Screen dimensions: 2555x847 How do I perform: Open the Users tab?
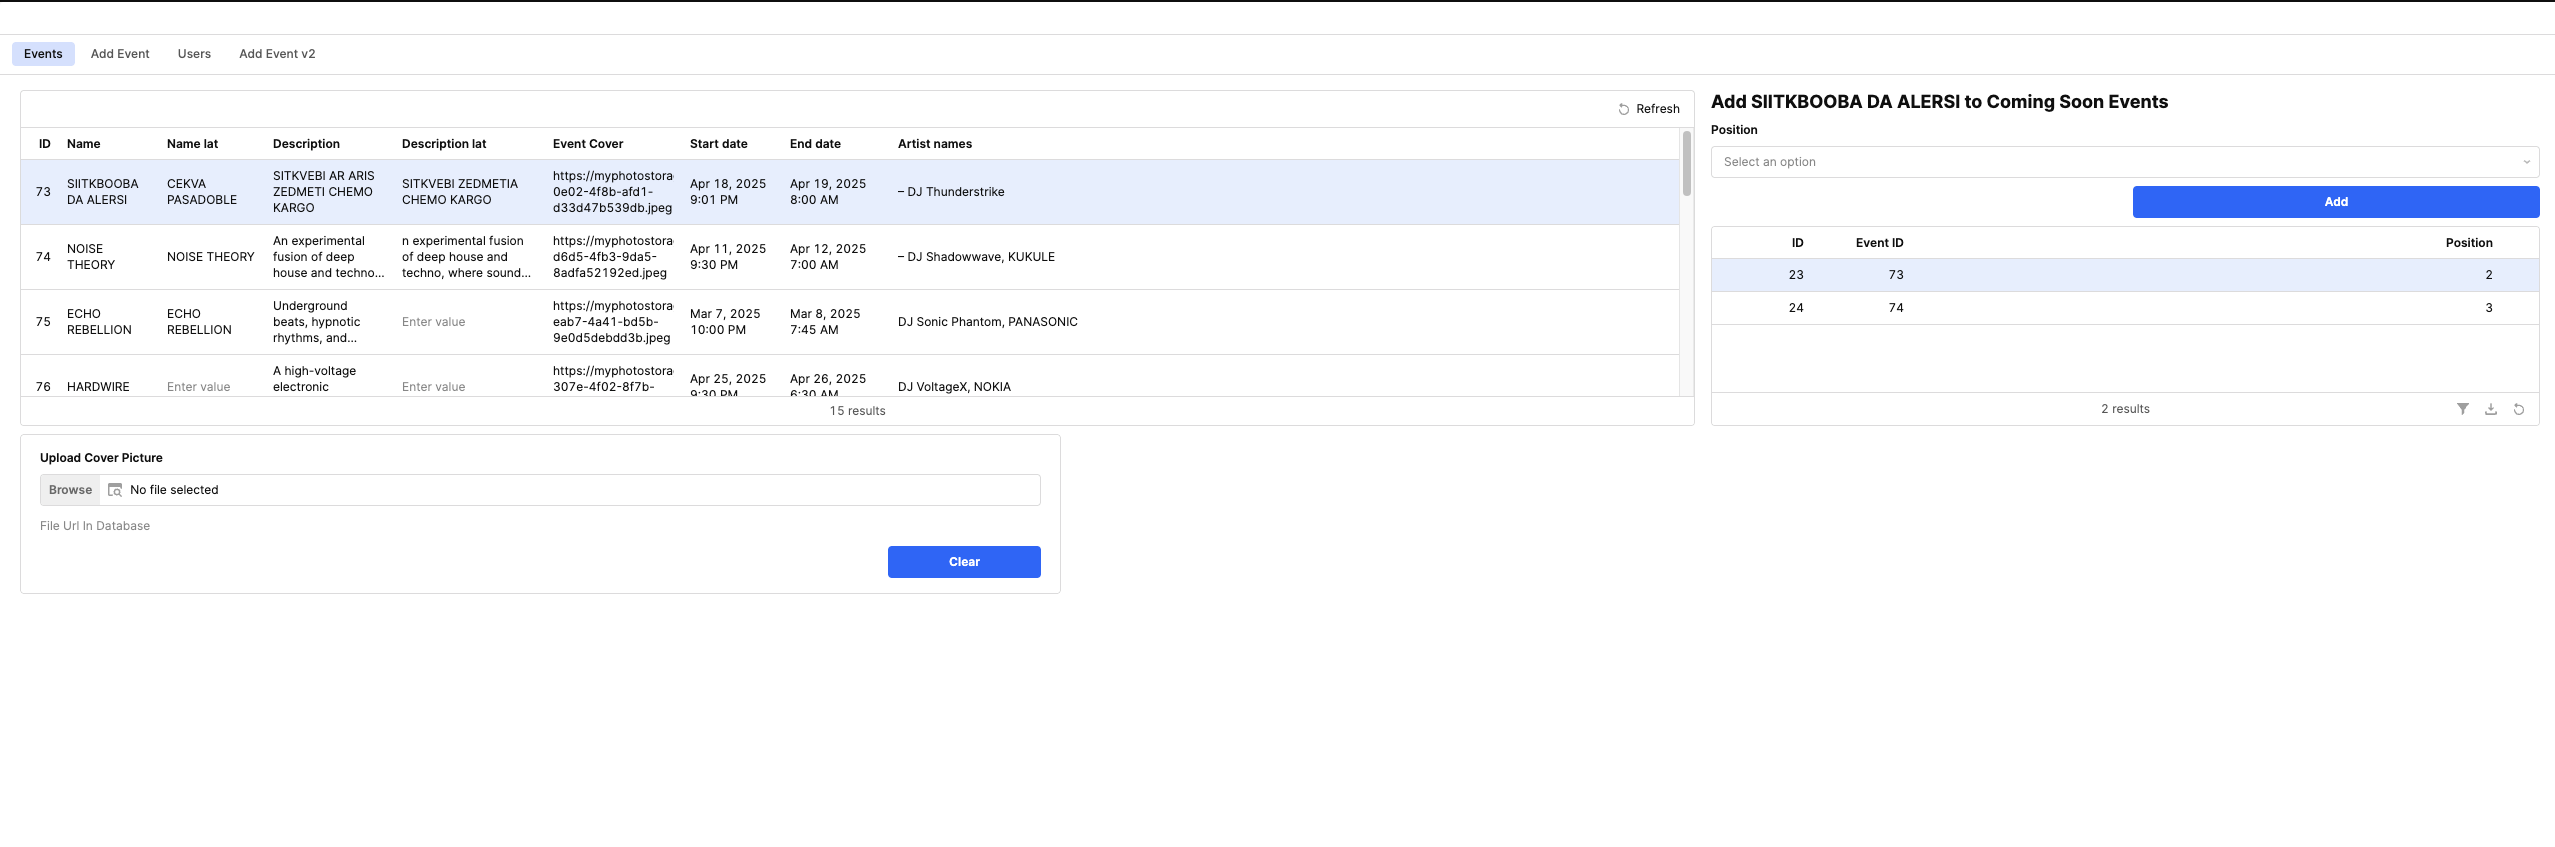point(194,54)
